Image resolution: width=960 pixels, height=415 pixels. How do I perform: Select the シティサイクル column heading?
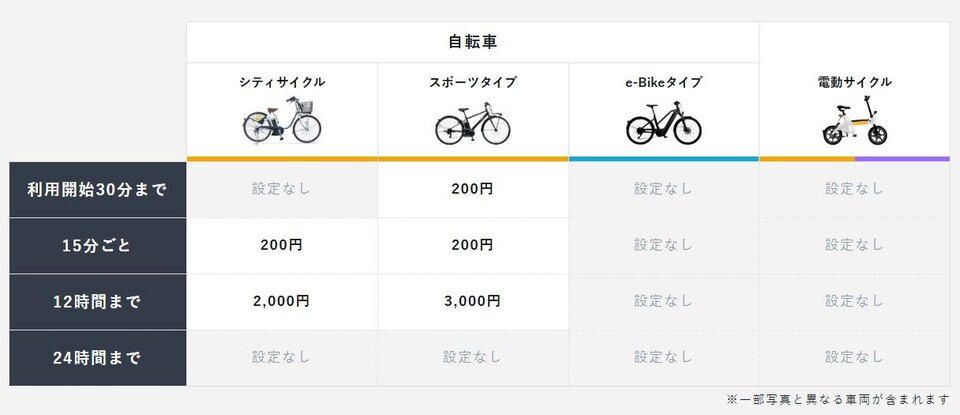[x=282, y=82]
